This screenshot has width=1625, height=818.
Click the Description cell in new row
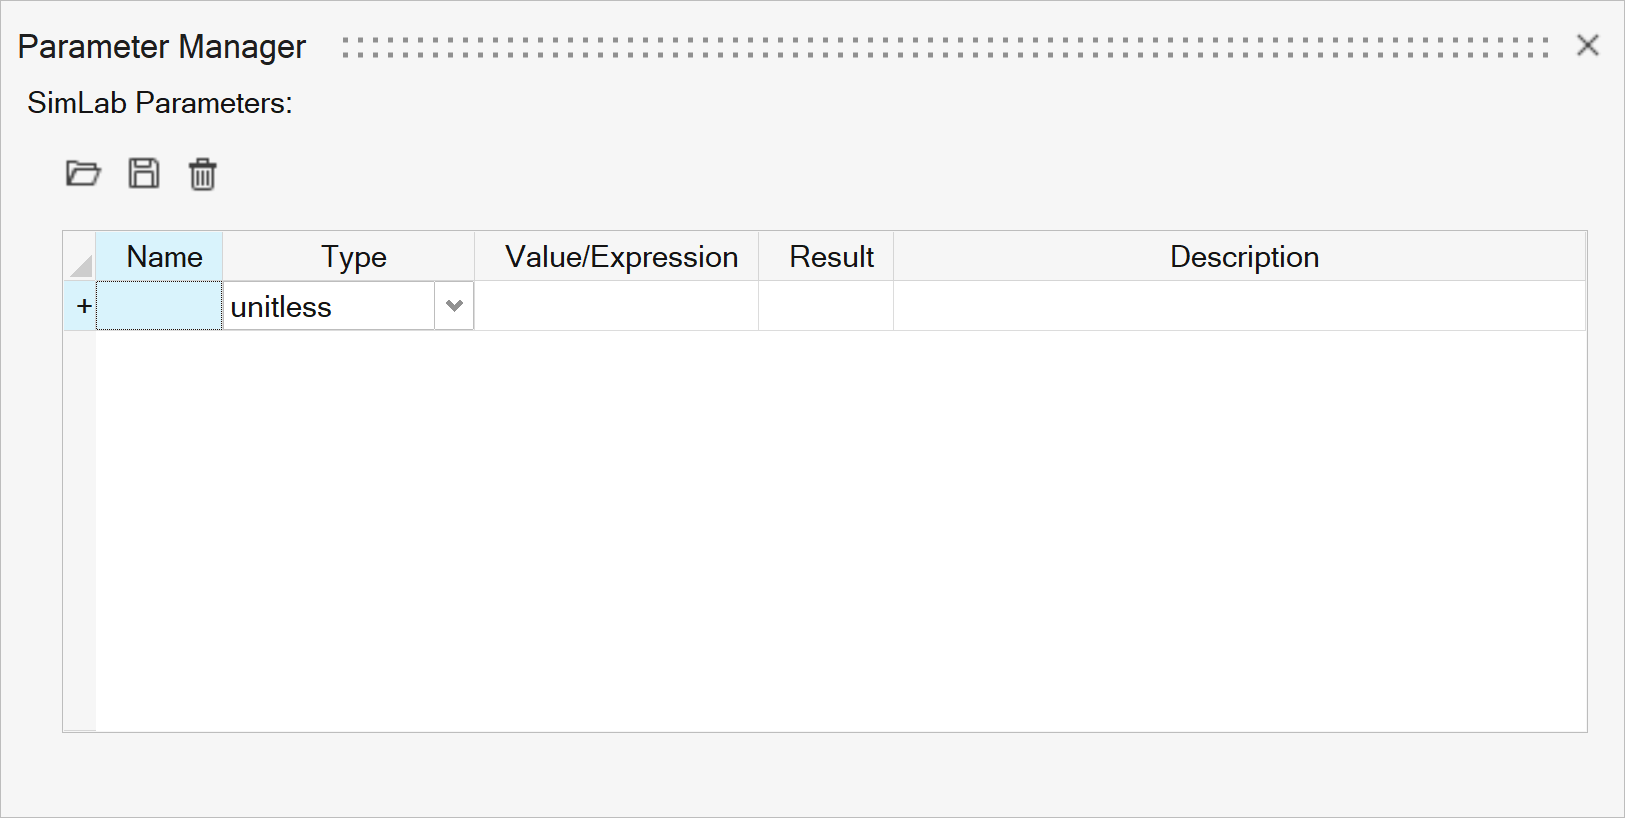[1239, 306]
